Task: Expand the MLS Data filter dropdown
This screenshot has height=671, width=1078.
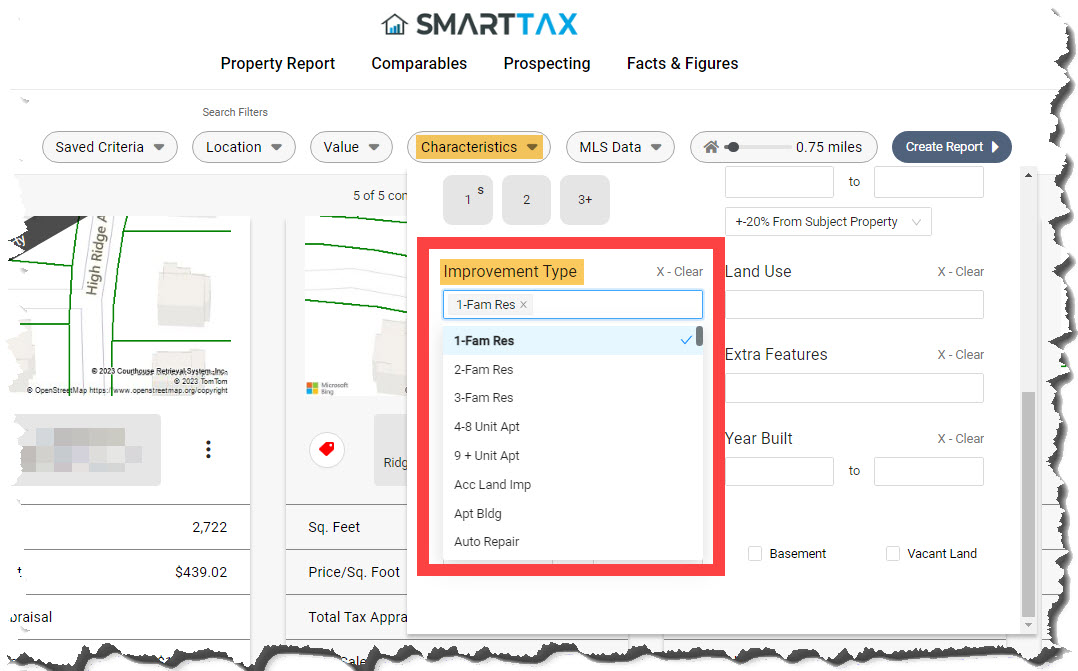Action: [620, 147]
